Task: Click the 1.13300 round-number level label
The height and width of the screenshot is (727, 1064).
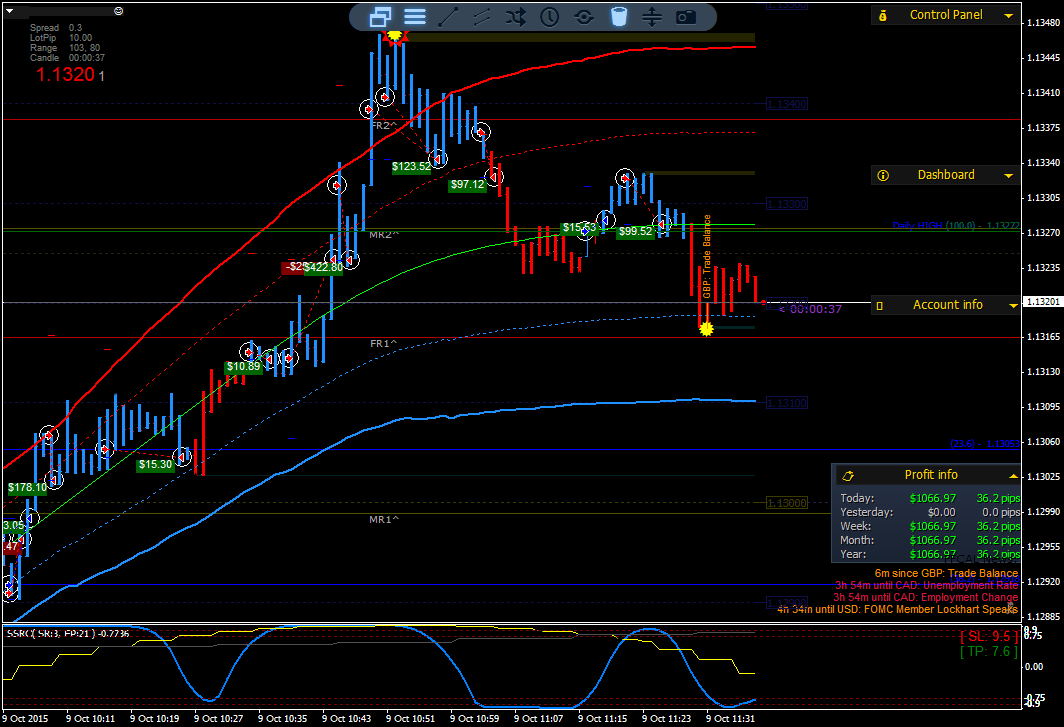Action: tap(786, 204)
